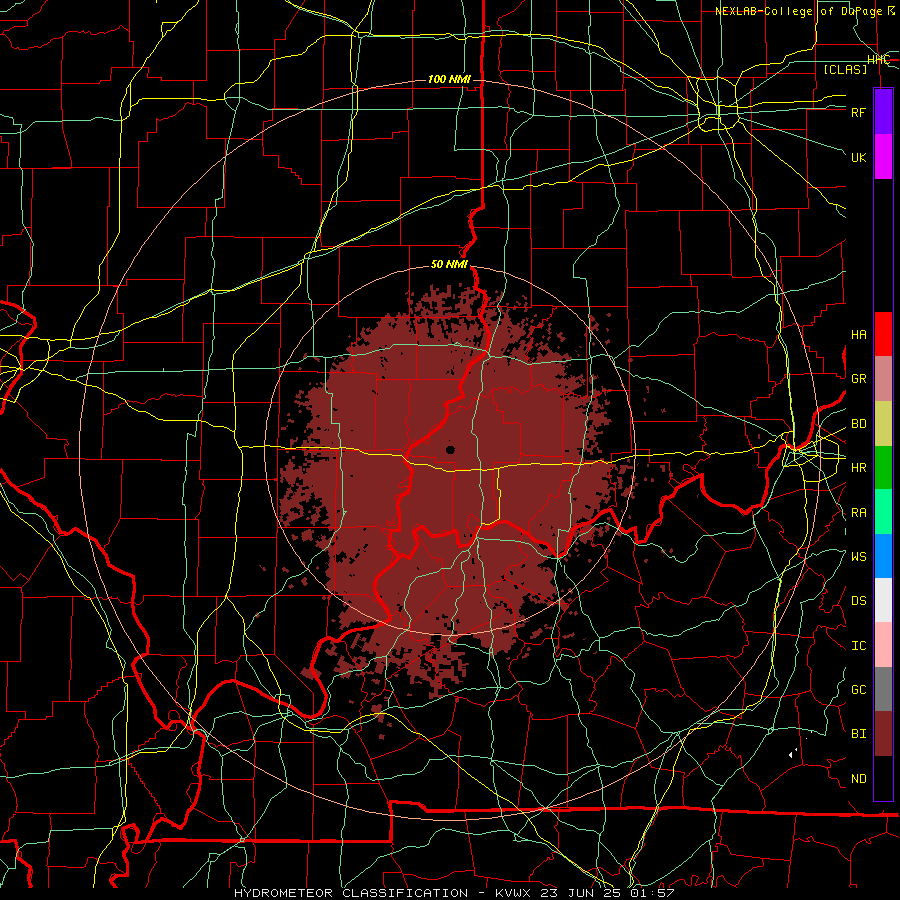Select the dusty pink GR legend swatch

pyautogui.click(x=883, y=379)
